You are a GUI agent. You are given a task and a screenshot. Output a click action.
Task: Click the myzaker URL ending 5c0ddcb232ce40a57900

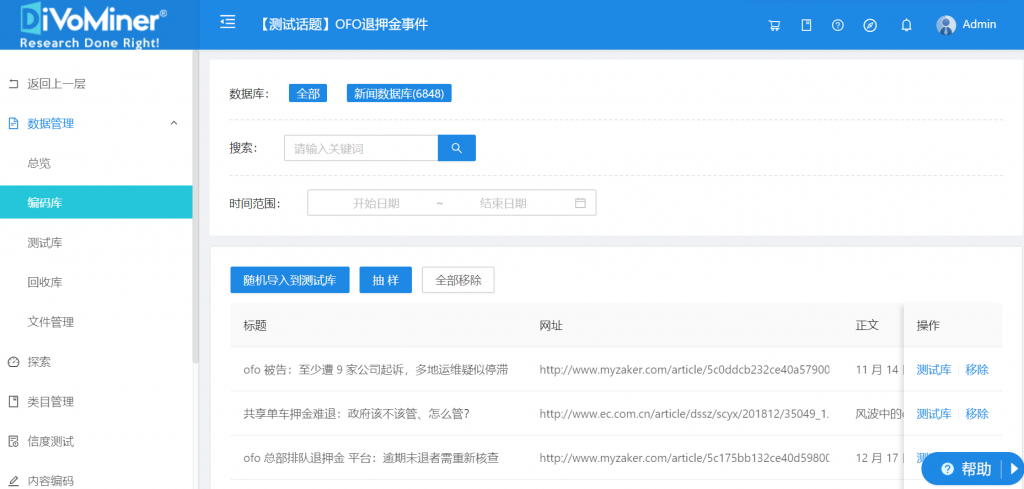click(x=684, y=370)
